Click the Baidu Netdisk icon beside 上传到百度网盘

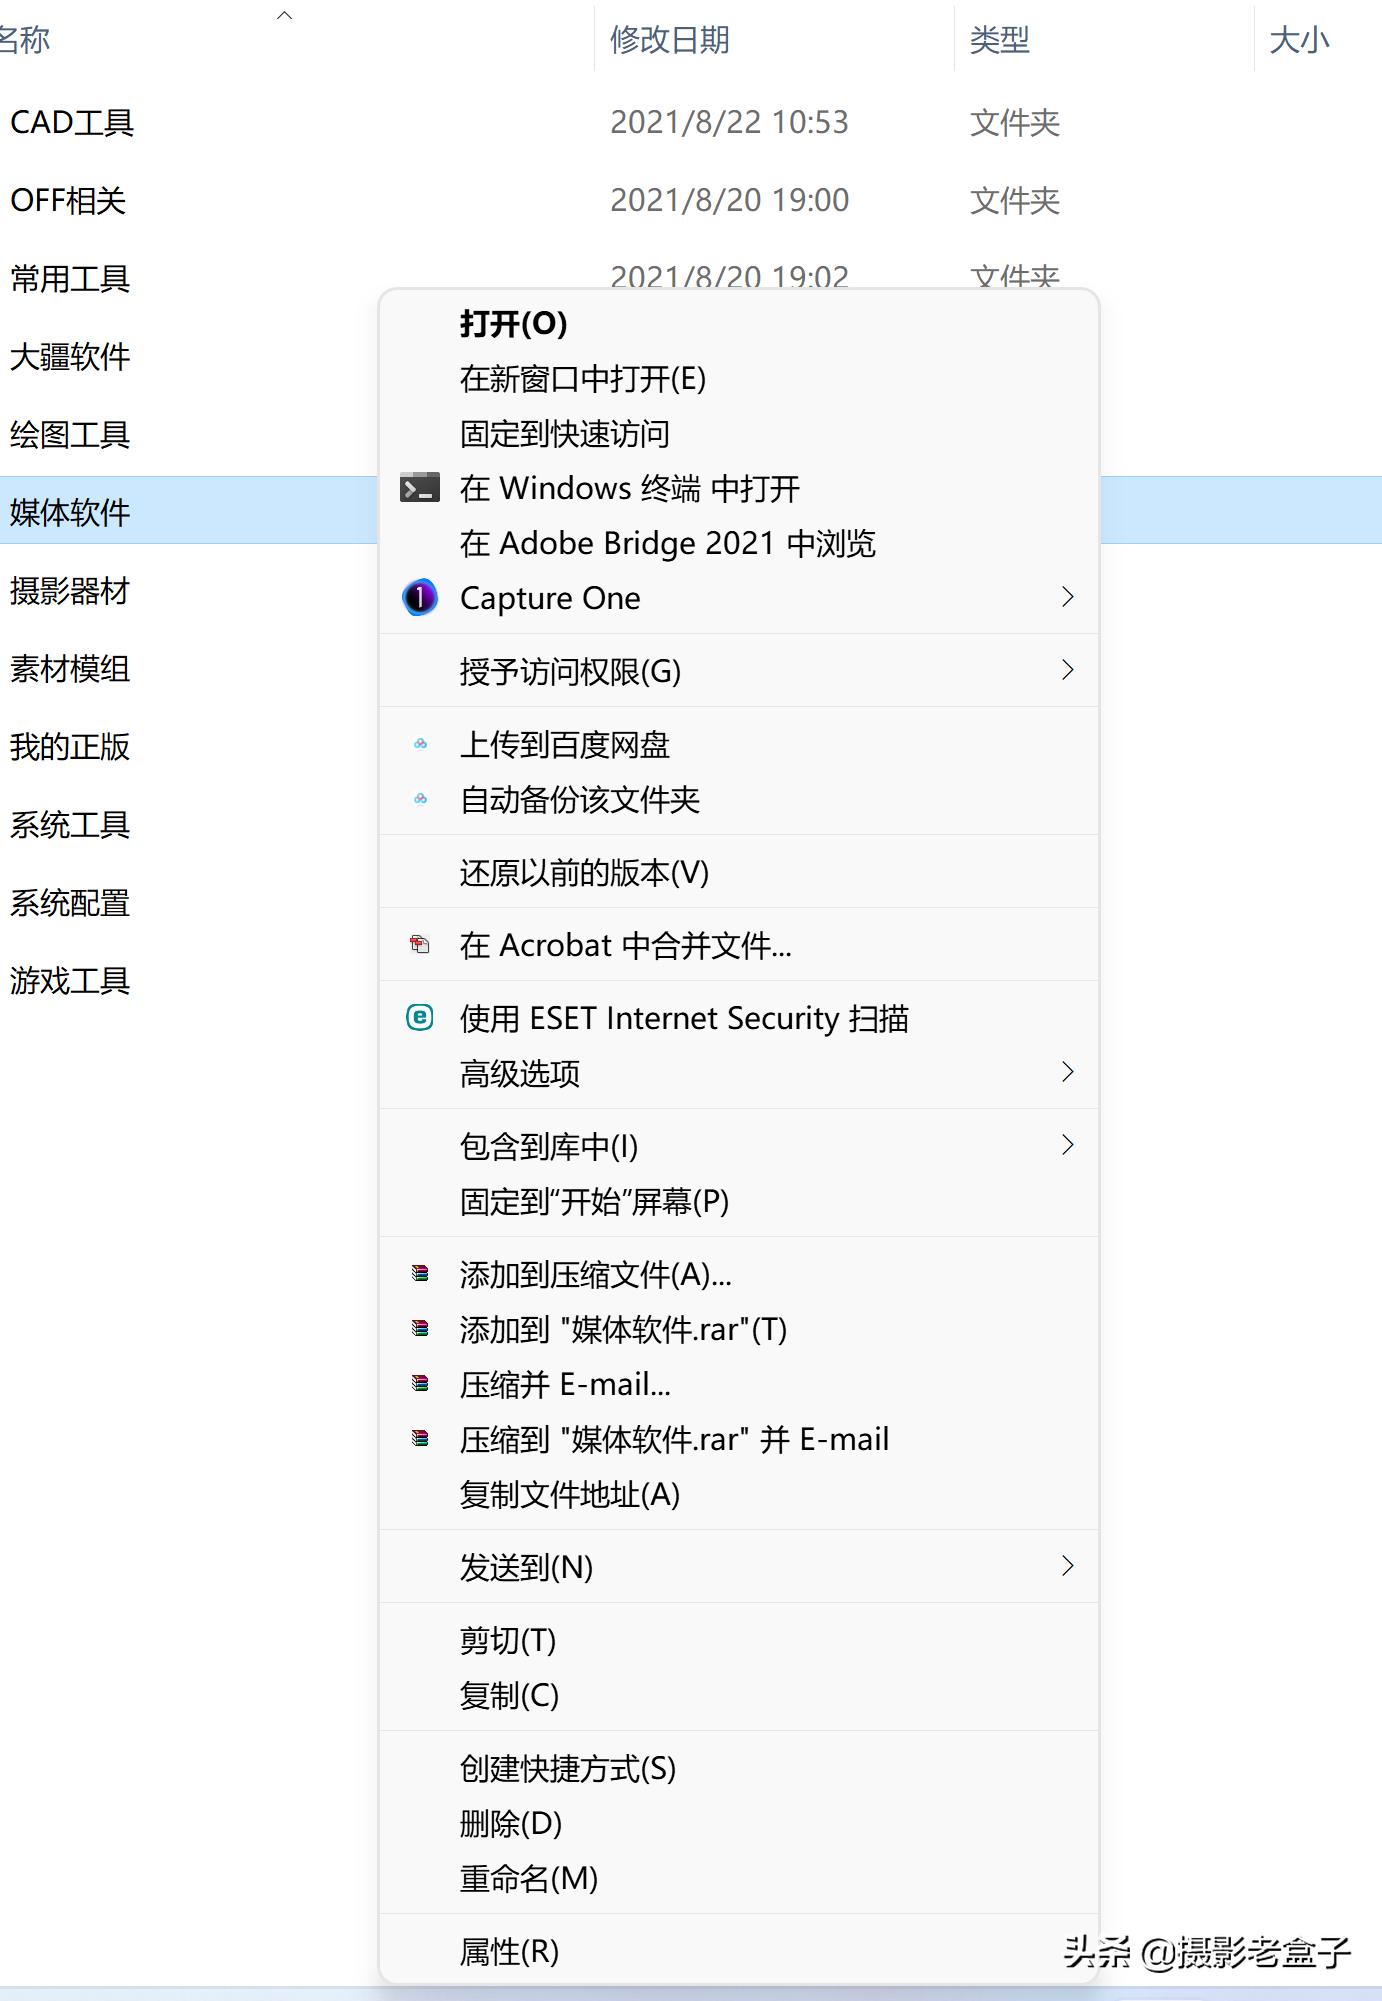(419, 743)
